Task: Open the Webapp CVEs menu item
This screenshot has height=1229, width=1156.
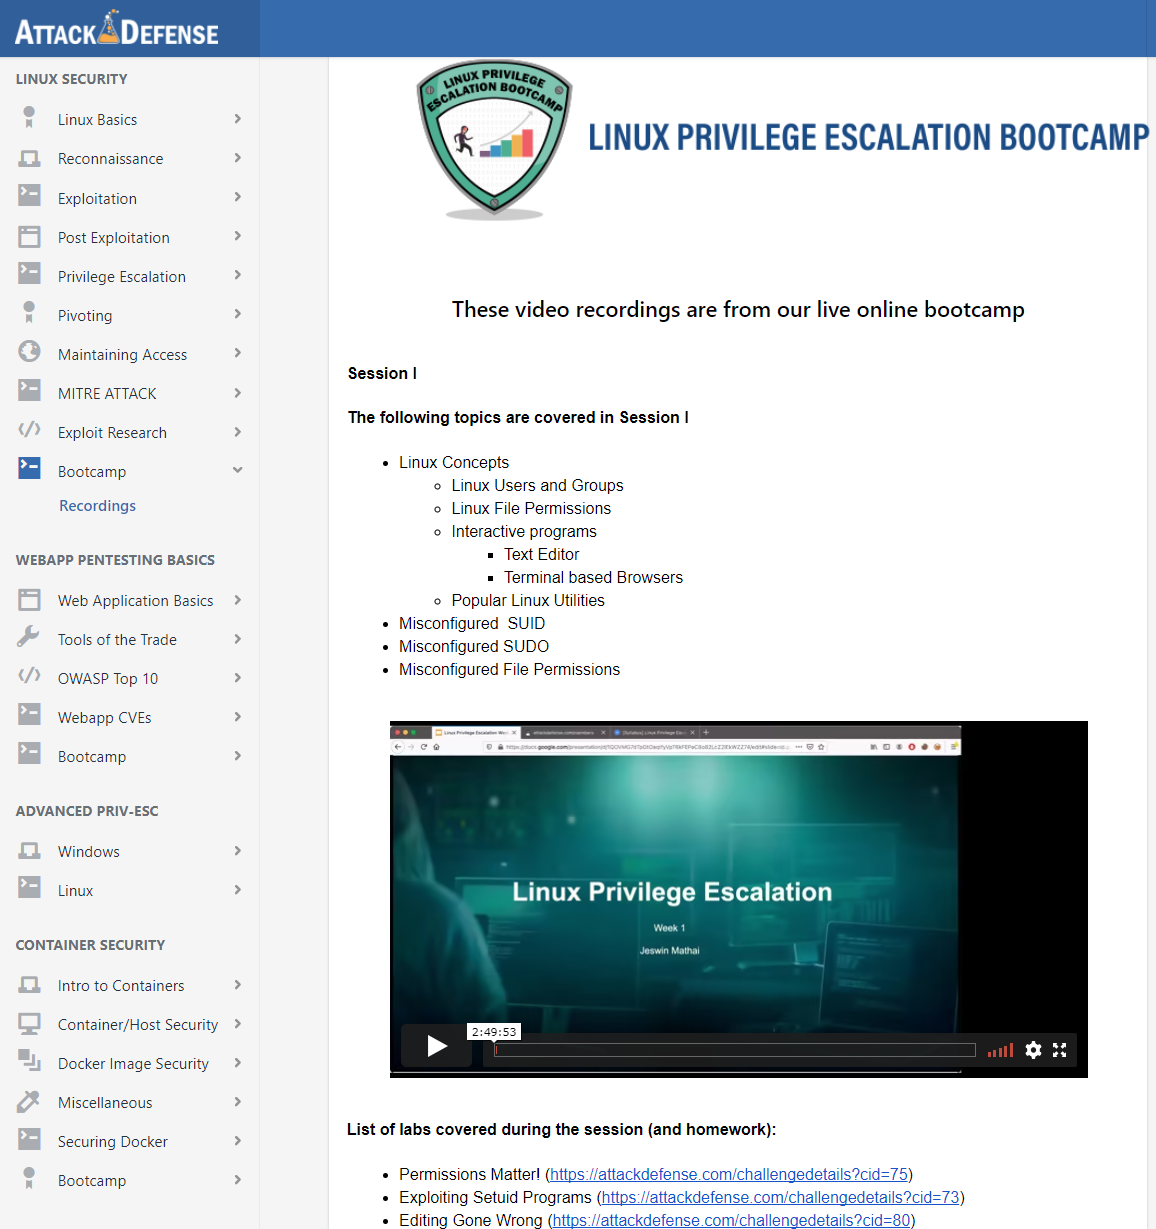Action: pos(105,718)
